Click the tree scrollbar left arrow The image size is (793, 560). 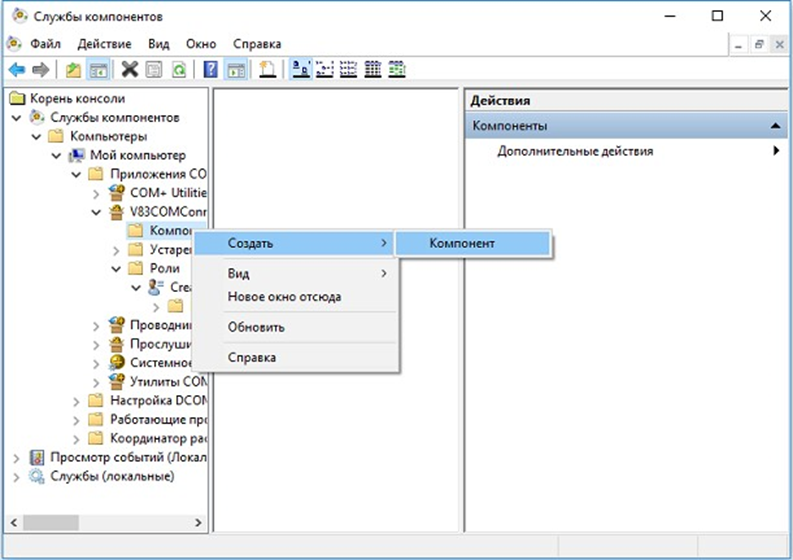pos(14,523)
